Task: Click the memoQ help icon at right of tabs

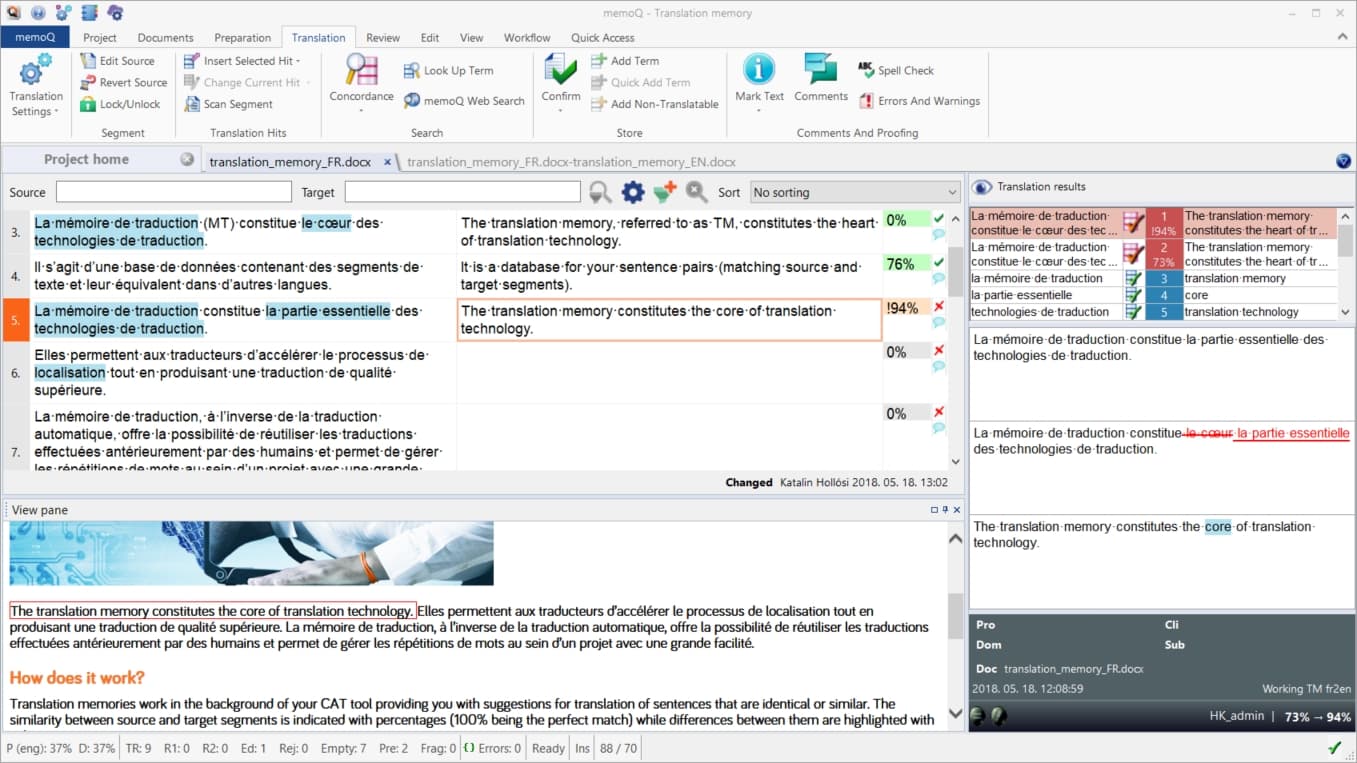Action: pos(1343,161)
